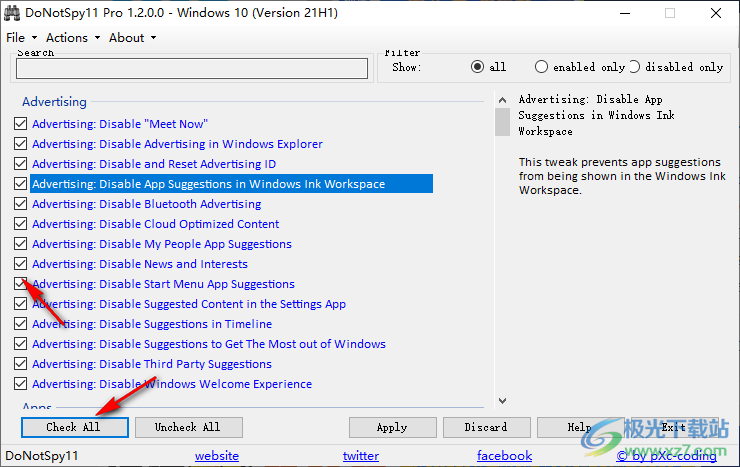The height and width of the screenshot is (467, 740).
Task: Click the Check All button
Action: click(75, 427)
